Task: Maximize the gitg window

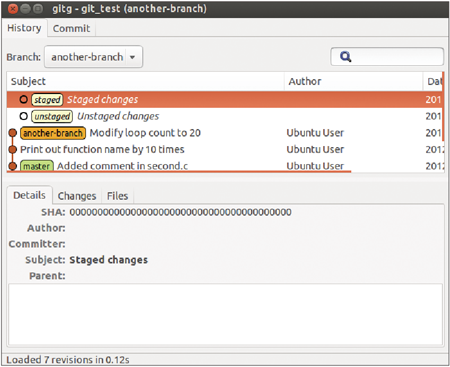Action: pyautogui.click(x=38, y=9)
